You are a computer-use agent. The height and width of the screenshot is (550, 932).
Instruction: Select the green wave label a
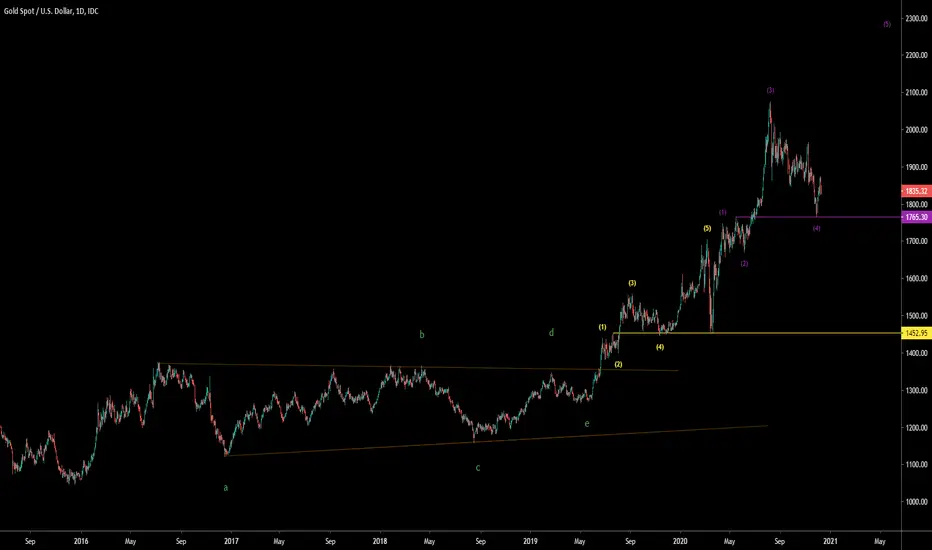tap(225, 488)
